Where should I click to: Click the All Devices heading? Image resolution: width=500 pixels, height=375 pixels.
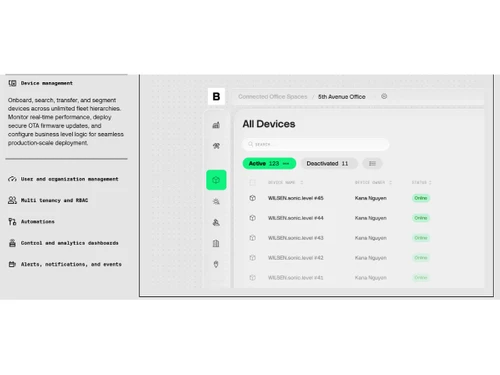269,124
